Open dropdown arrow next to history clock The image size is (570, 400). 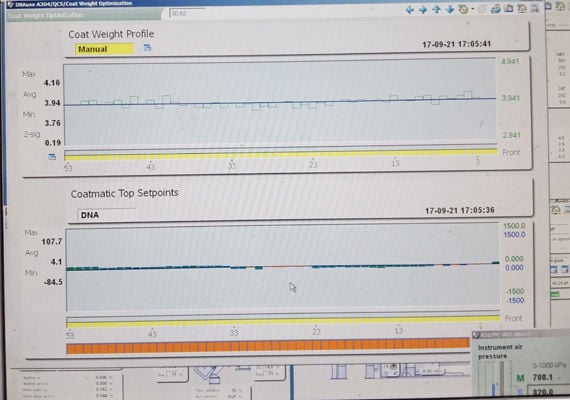click(473, 9)
